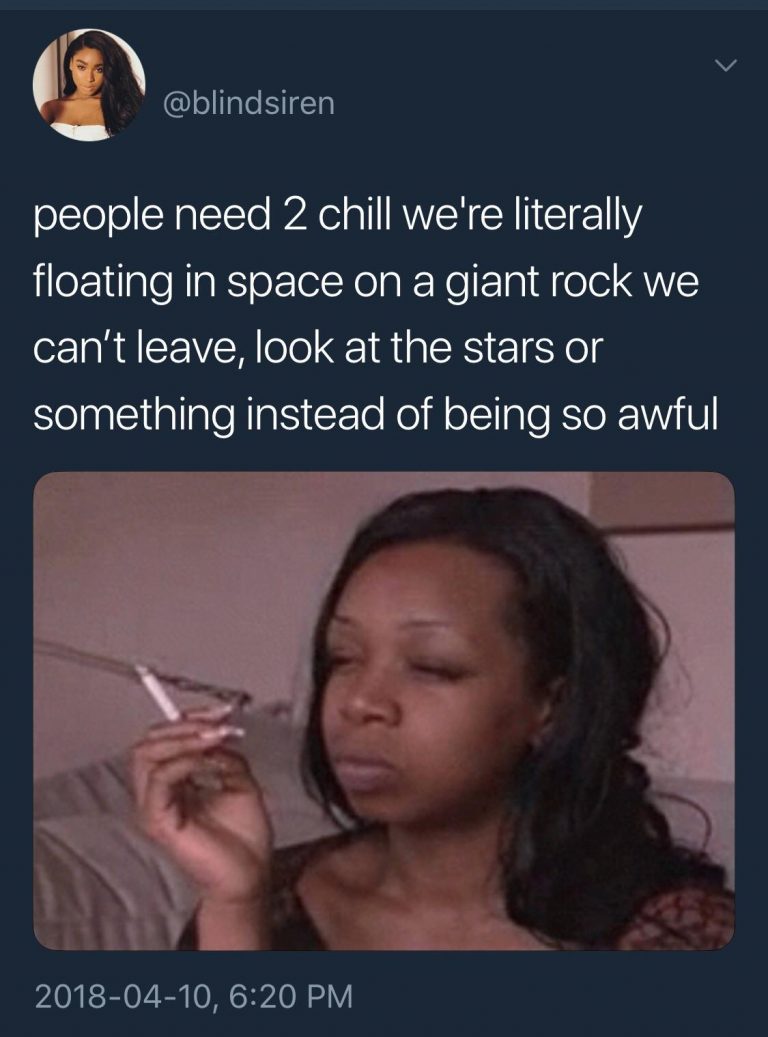Image resolution: width=768 pixels, height=1037 pixels.
Task: Expand the tweet options chevron
Action: click(726, 65)
